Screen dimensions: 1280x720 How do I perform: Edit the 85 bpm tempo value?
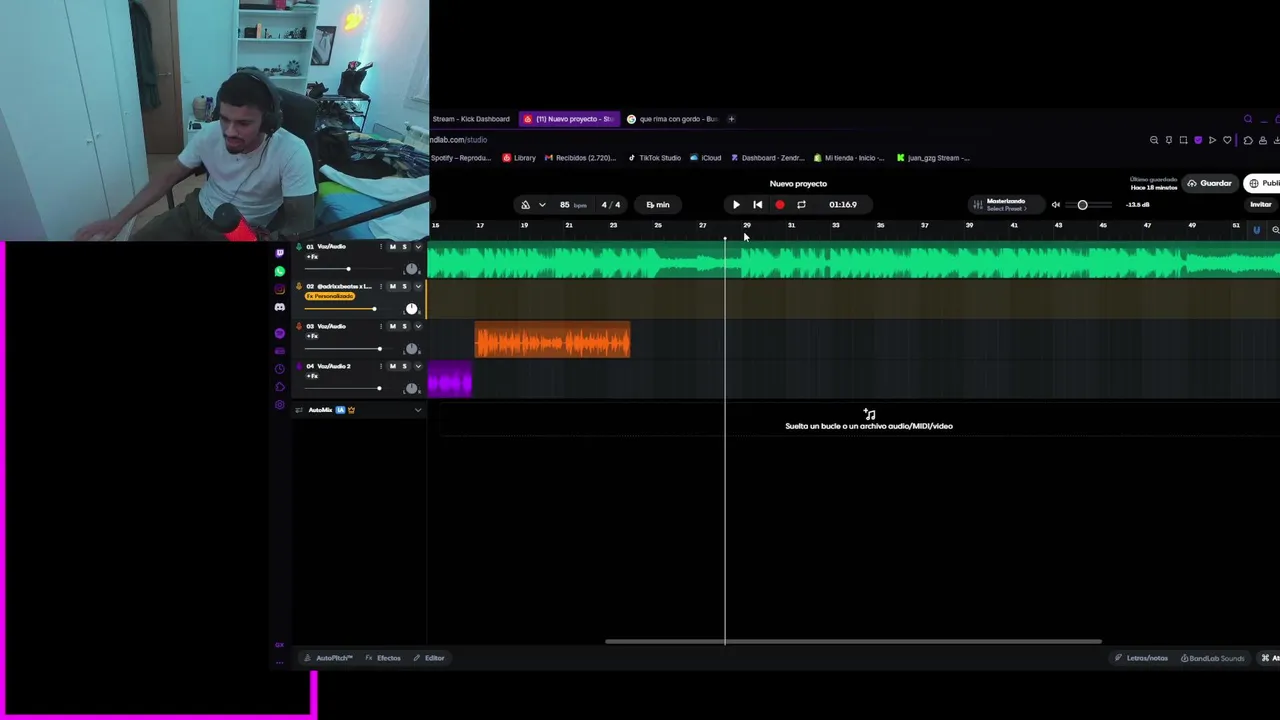tap(565, 205)
